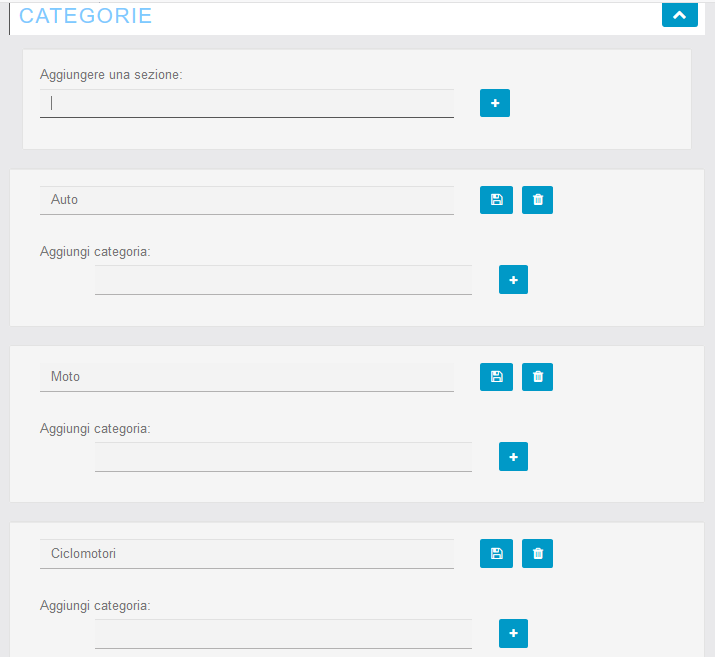Focus the 'Aggiungere una sezione' text field

(247, 103)
